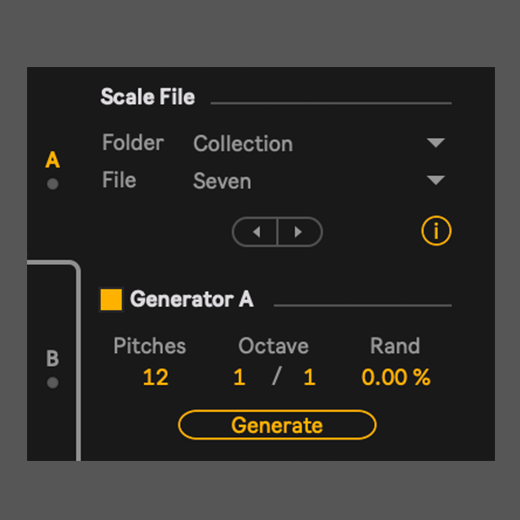Switch to tab B
The height and width of the screenshot is (520, 520).
point(53,359)
